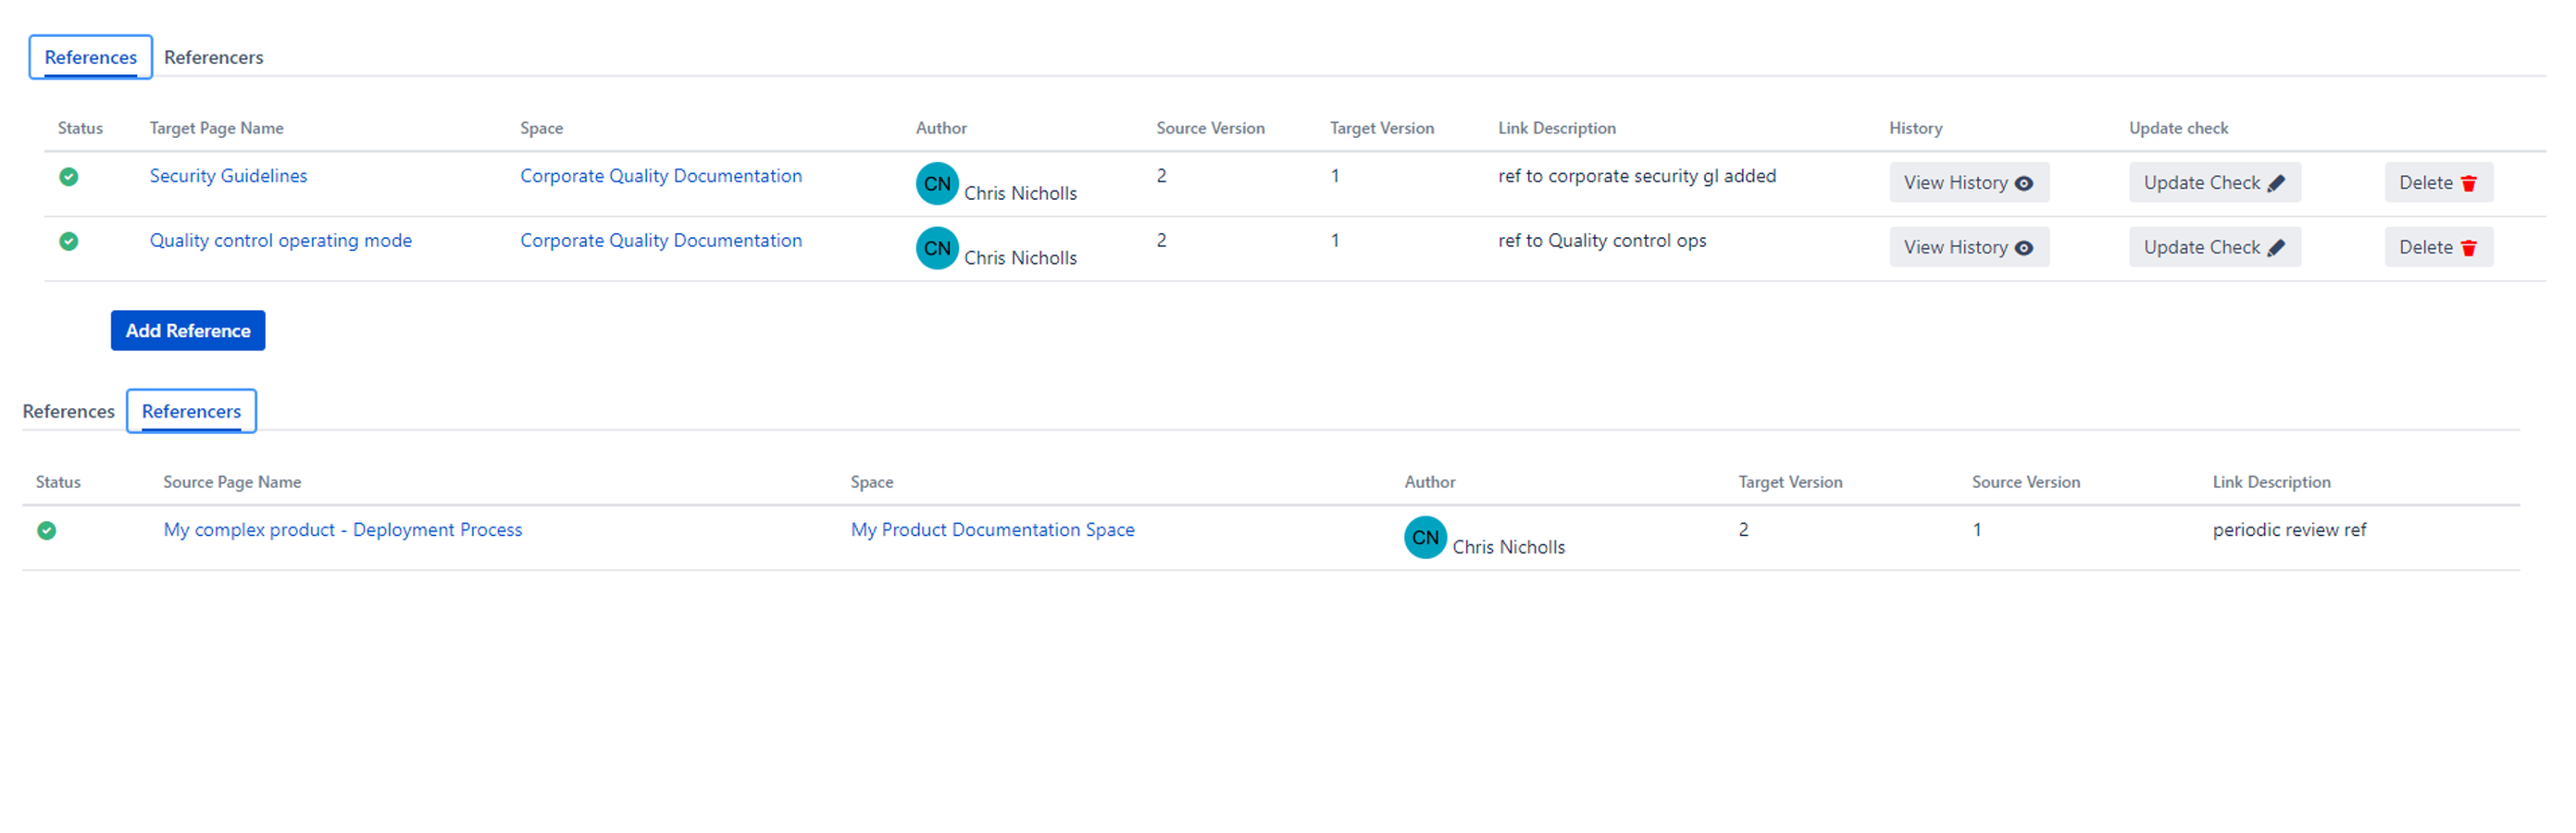Click CN avatar in Quality control operating mode row
The width and height of the screenshot is (2576, 833).
tap(937, 248)
